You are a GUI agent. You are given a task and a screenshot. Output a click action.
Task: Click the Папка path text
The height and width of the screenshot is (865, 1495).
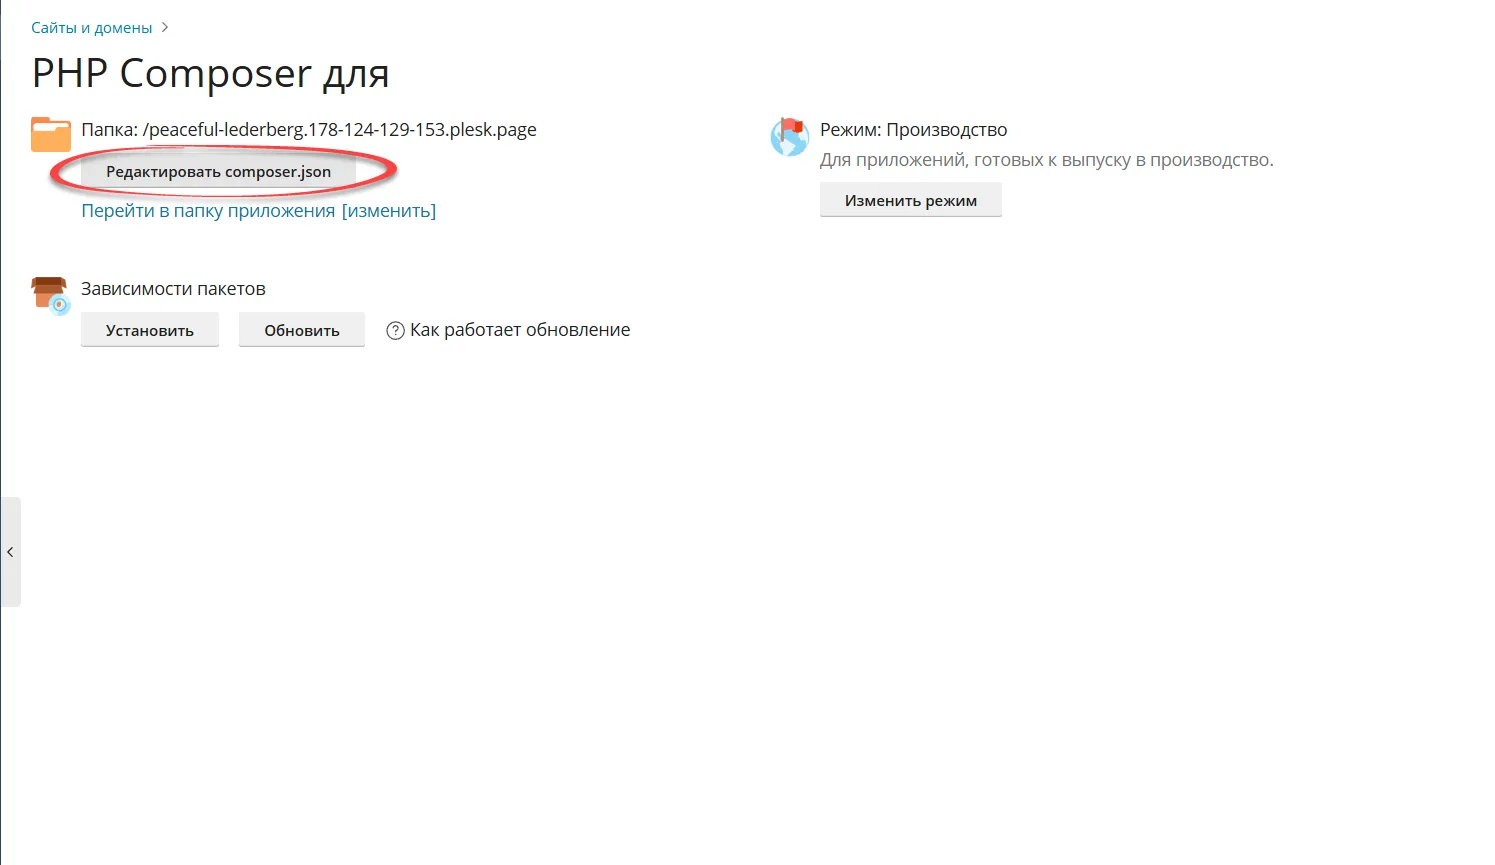[108, 130]
